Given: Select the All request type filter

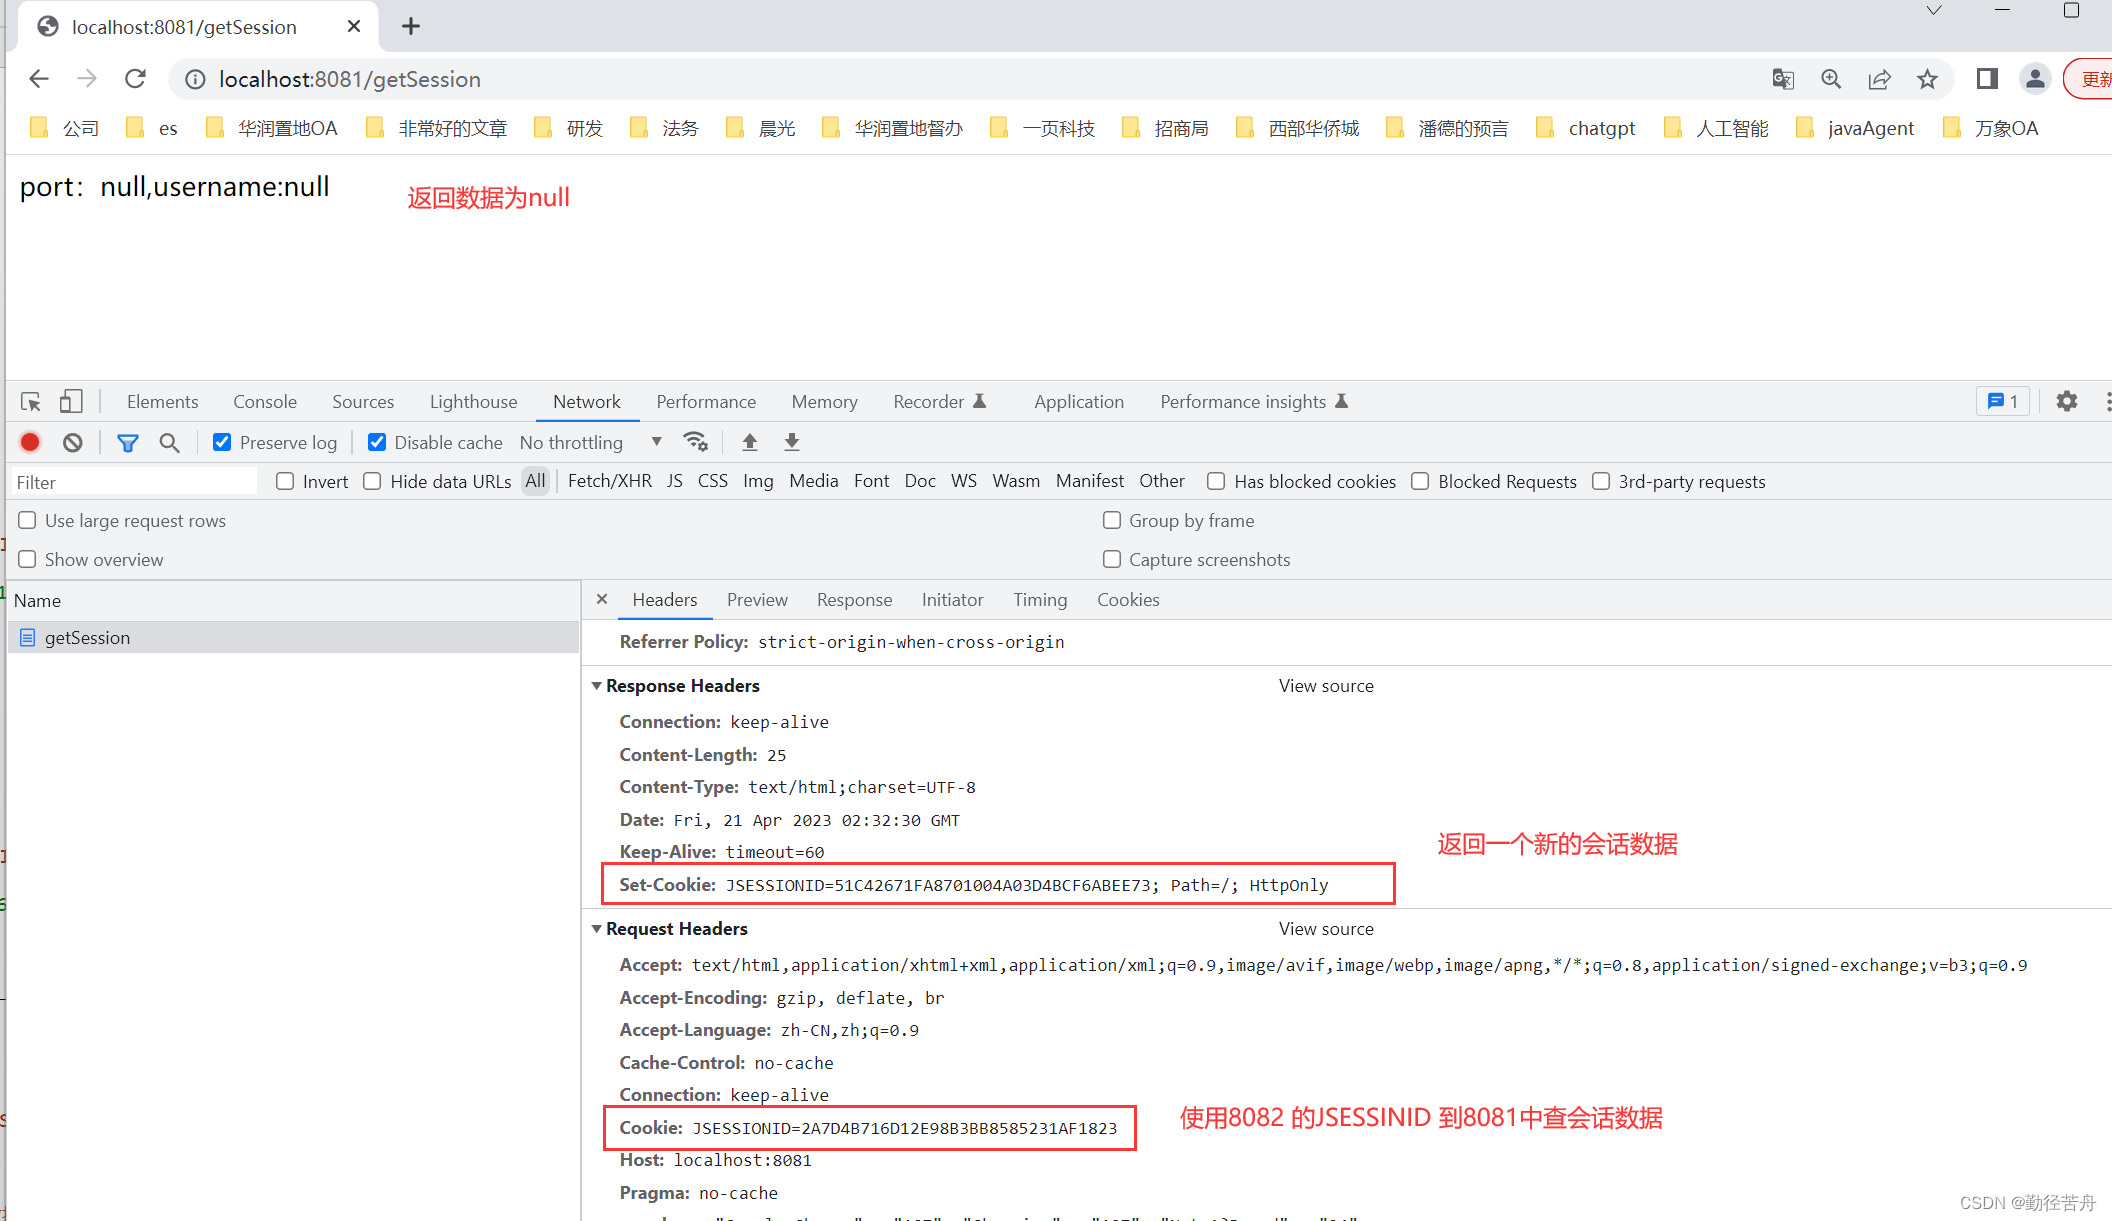Looking at the screenshot, I should click(536, 481).
